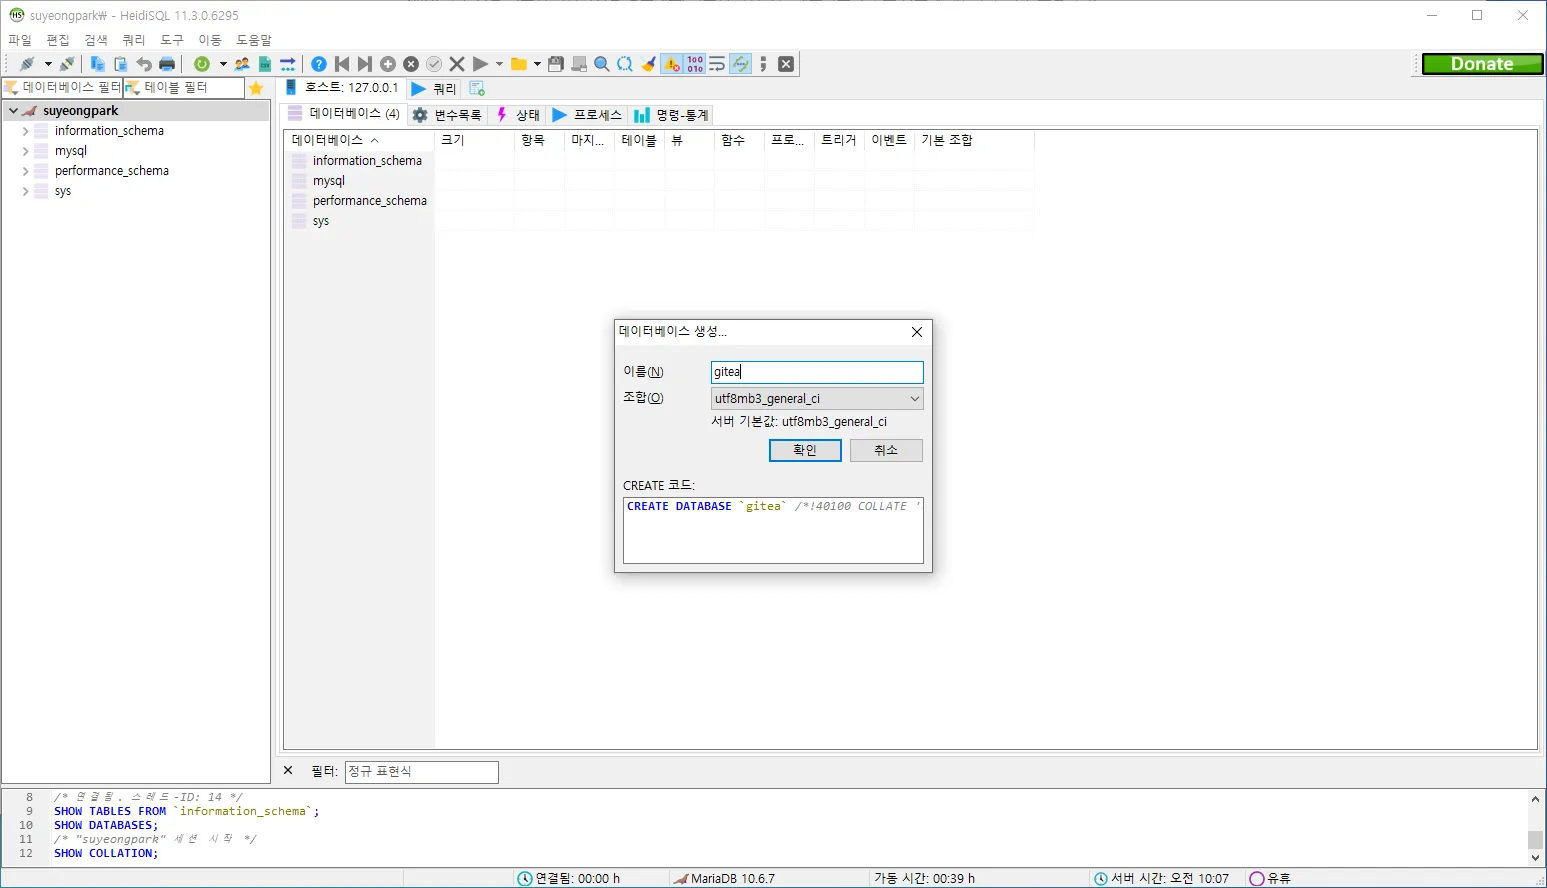Toggle the highlighted link icon beside wrap lines
1547x888 pixels.
[741, 64]
